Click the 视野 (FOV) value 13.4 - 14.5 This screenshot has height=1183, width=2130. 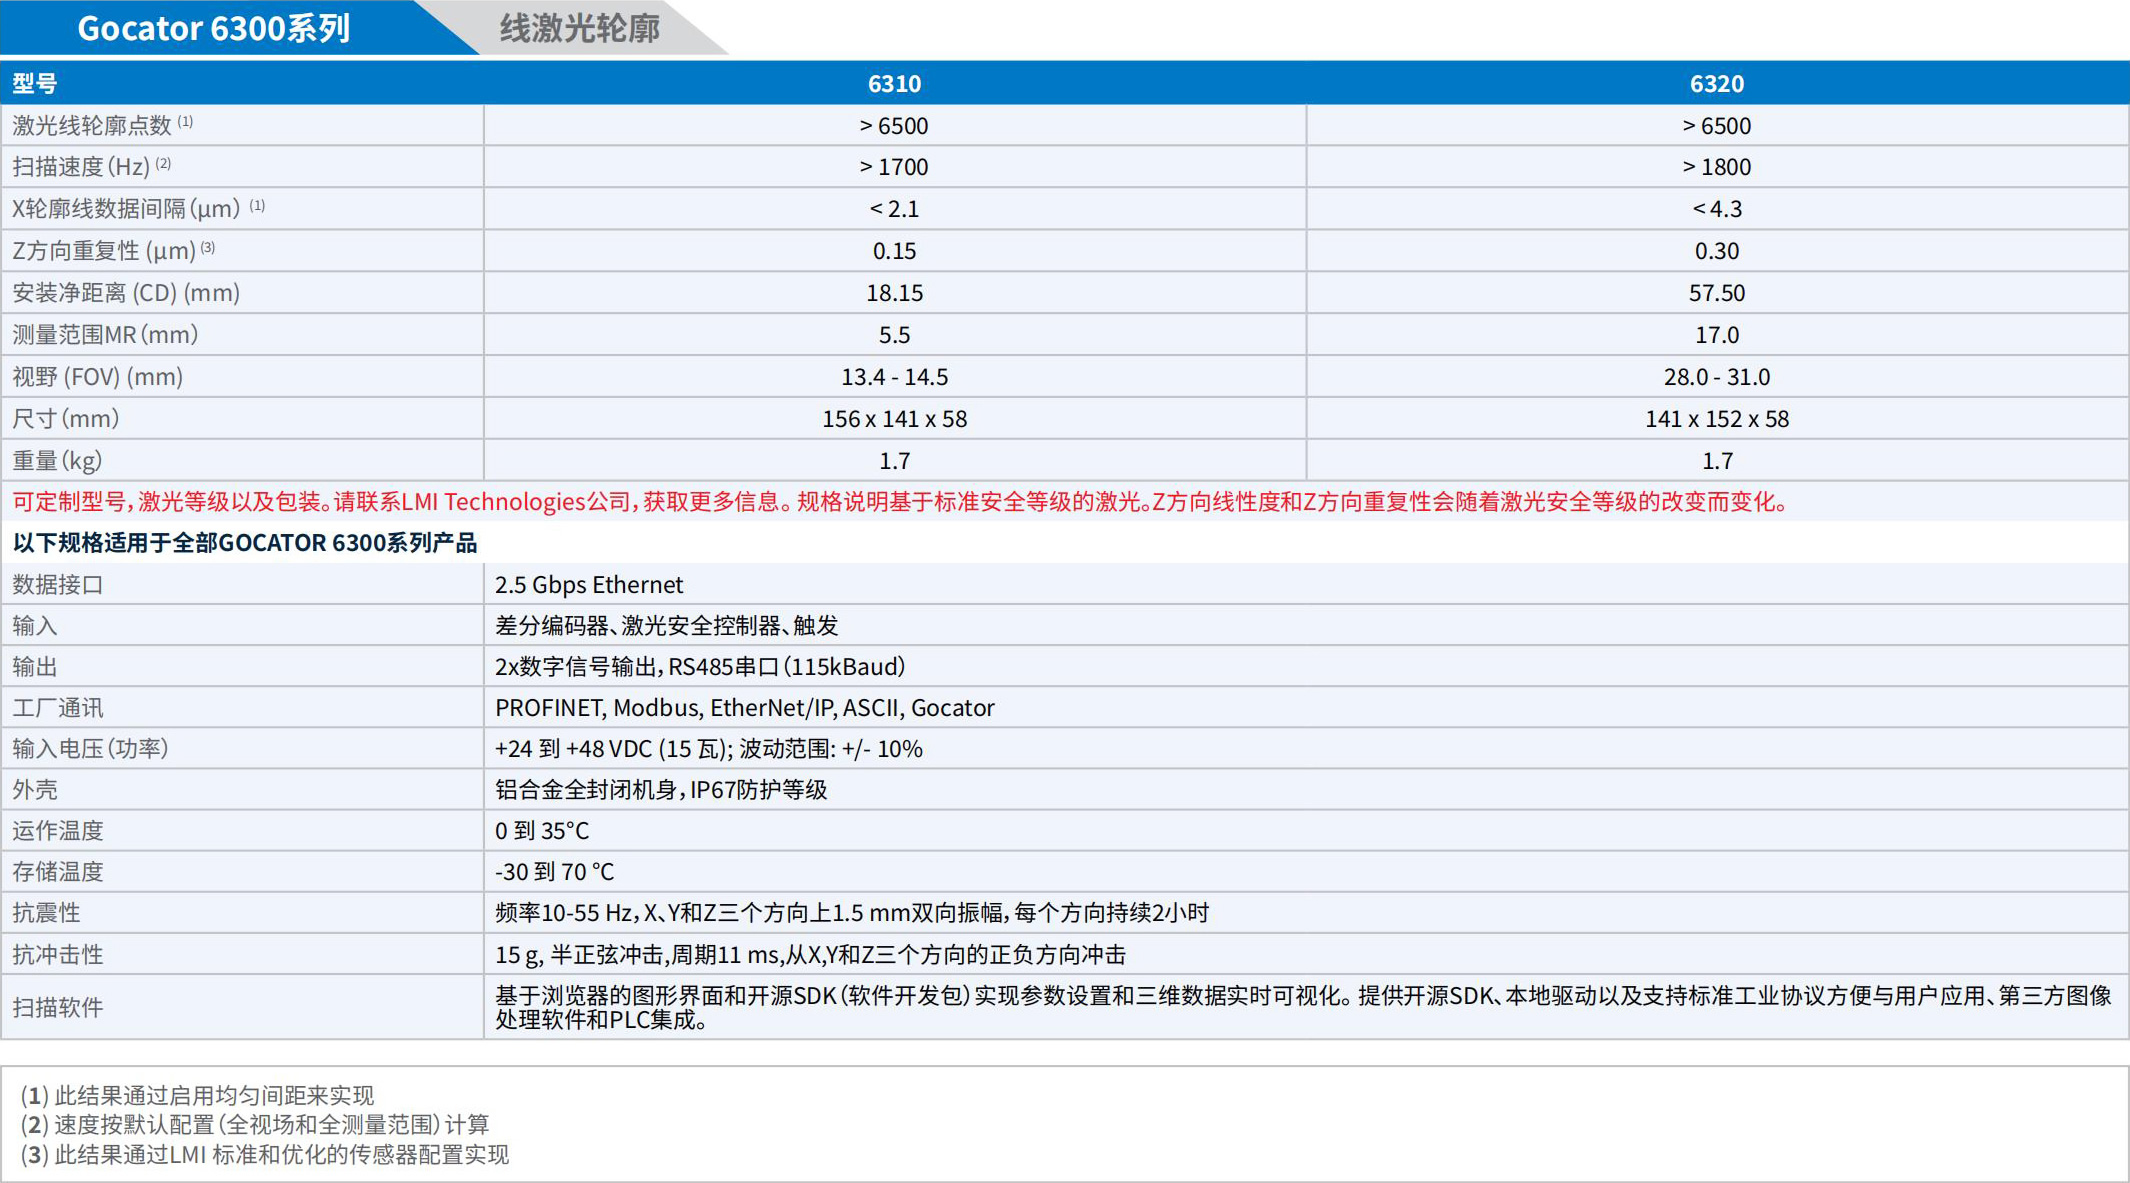[895, 376]
